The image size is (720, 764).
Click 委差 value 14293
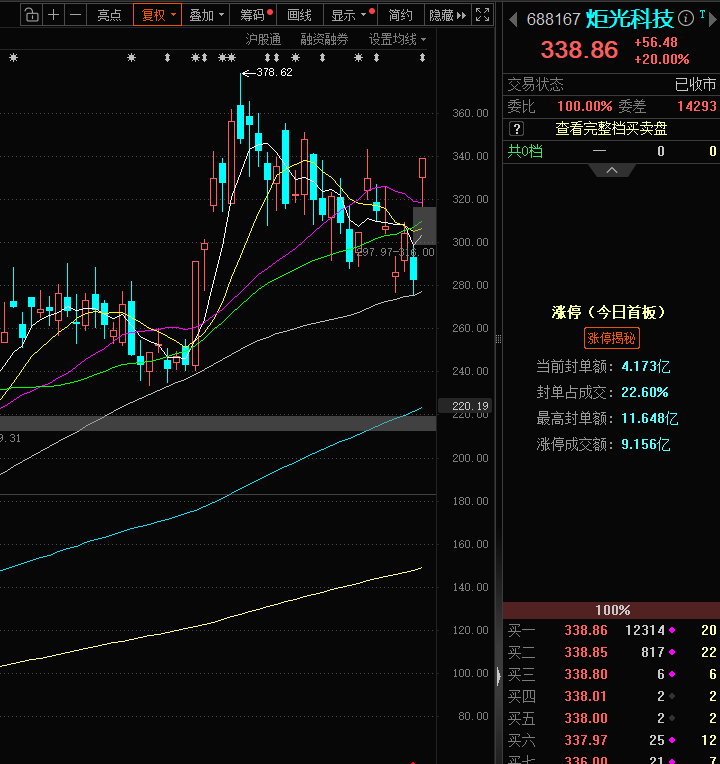click(697, 106)
